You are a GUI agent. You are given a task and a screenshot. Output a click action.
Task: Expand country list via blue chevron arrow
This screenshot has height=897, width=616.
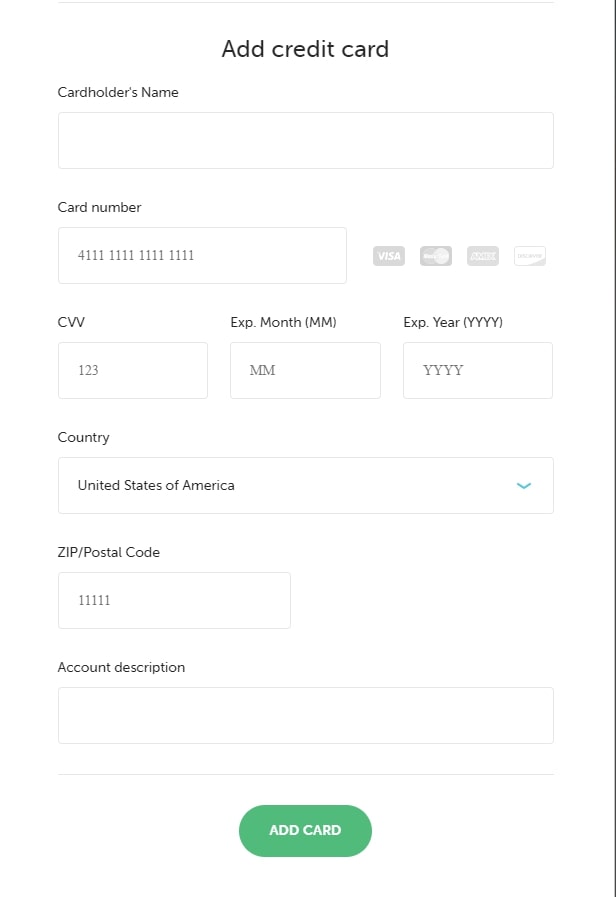(524, 486)
